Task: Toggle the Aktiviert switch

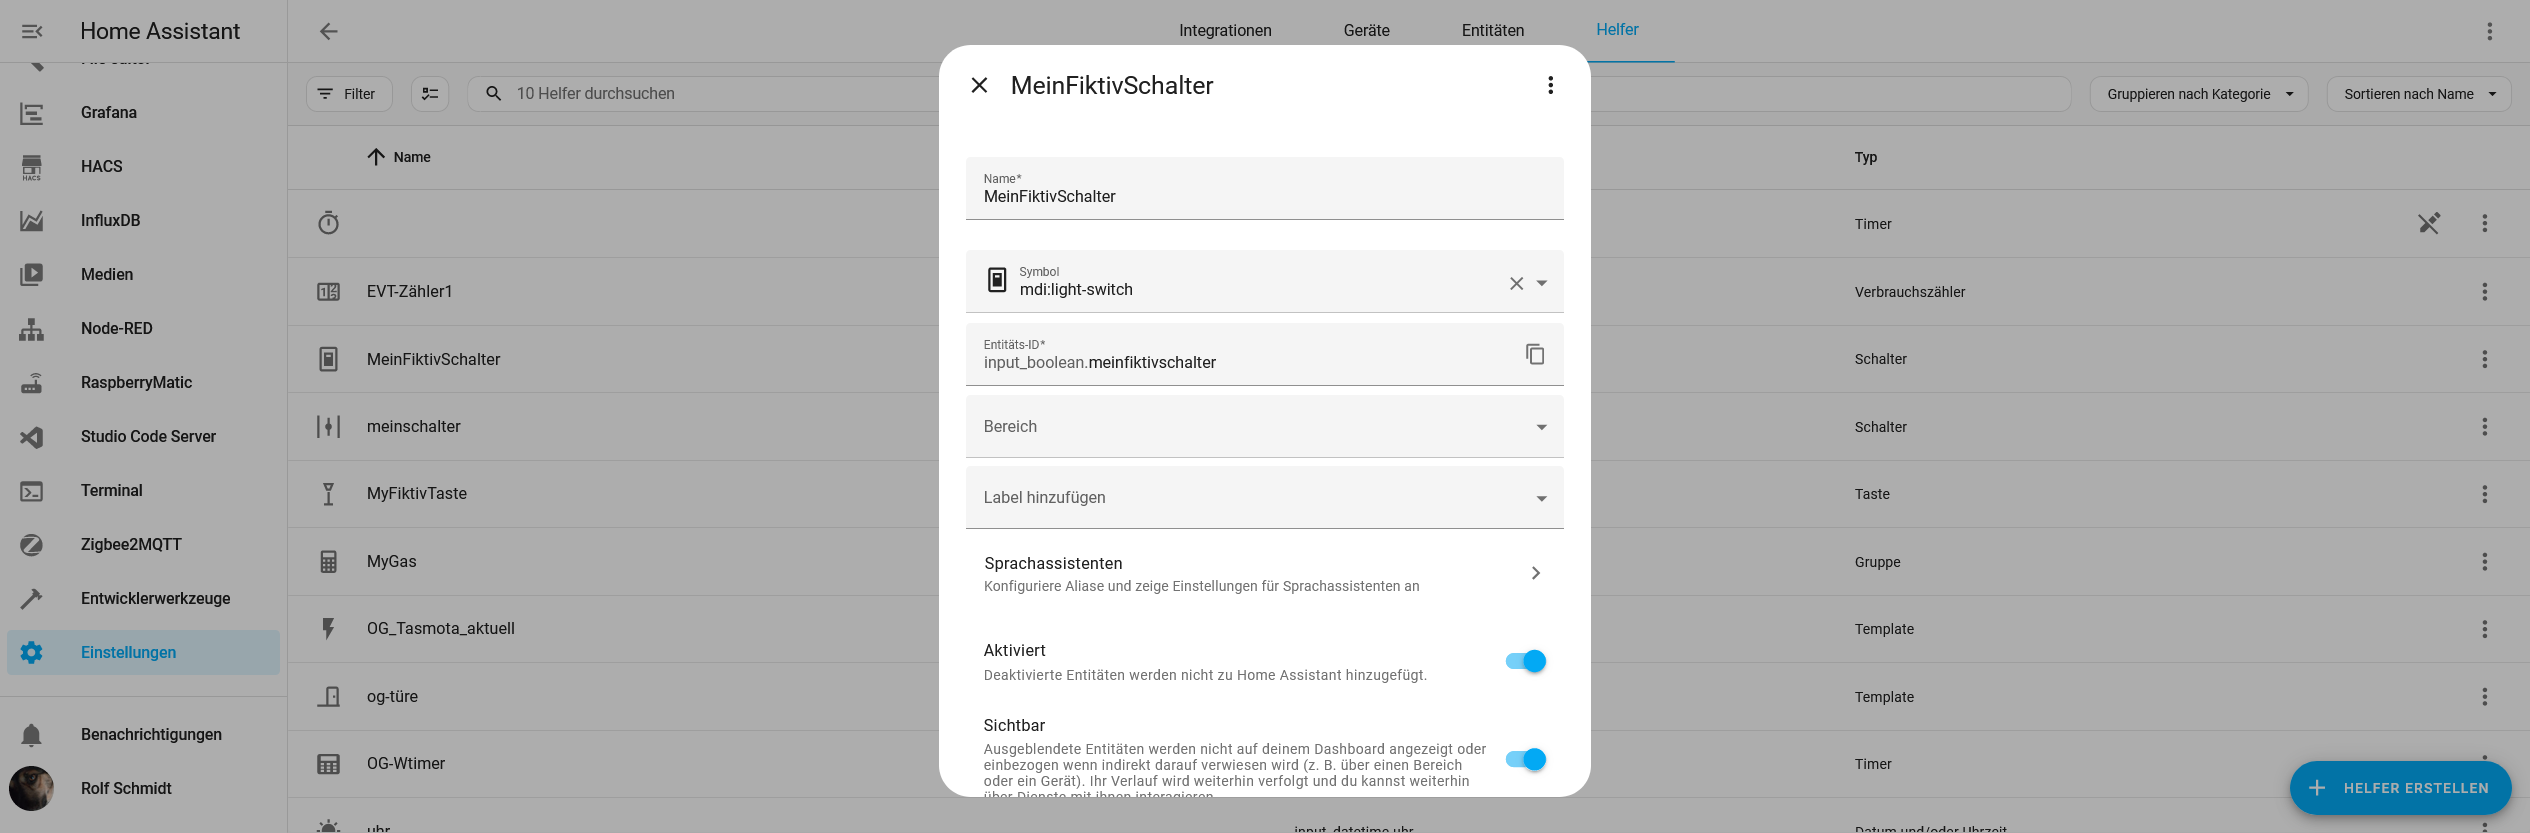Action: pos(1525,661)
